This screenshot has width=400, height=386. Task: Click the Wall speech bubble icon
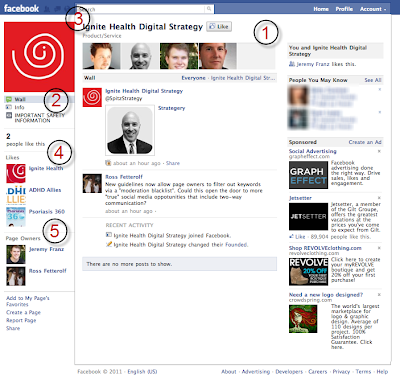pyautogui.click(x=9, y=99)
